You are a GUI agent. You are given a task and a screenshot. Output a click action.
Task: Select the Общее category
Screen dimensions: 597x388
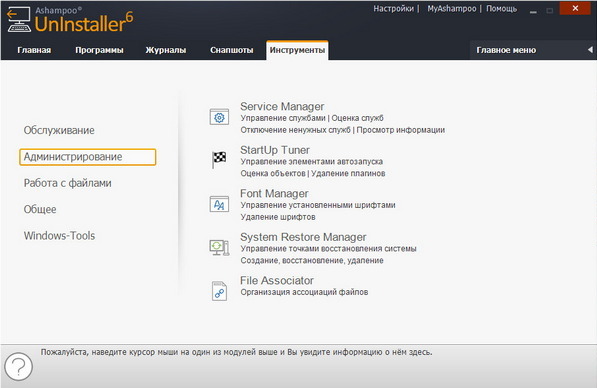[40, 209]
